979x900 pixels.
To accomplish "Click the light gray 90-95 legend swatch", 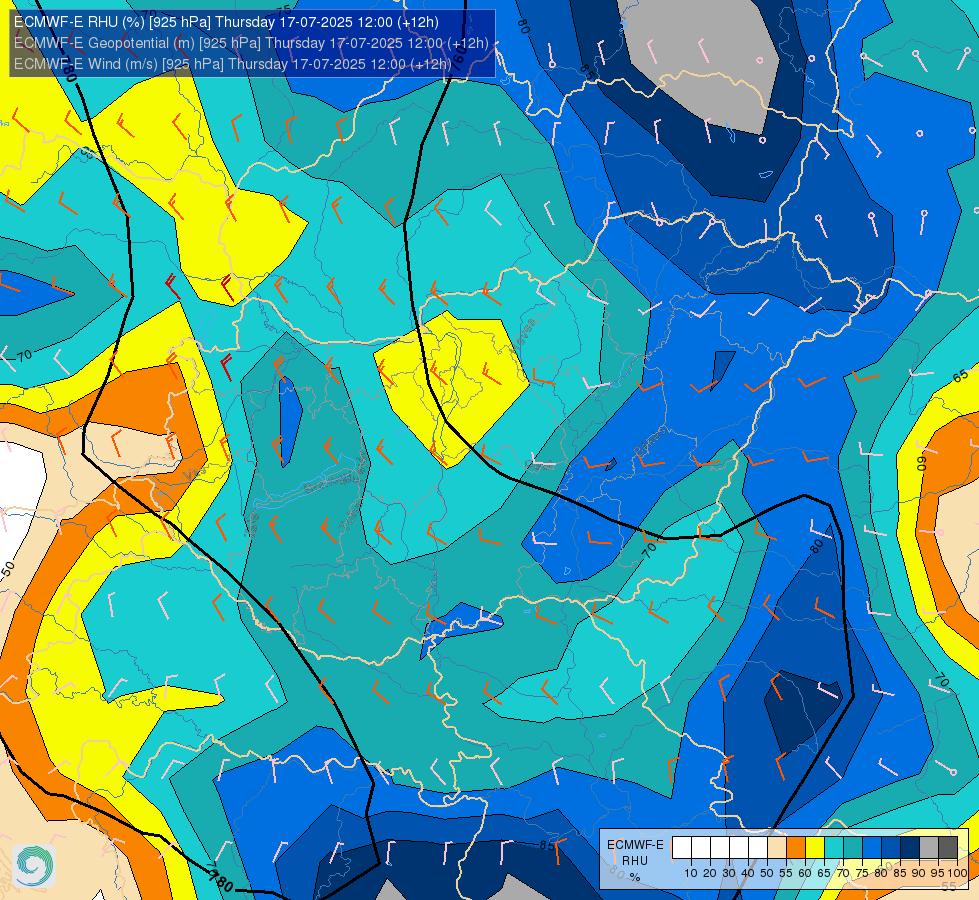I will (929, 848).
